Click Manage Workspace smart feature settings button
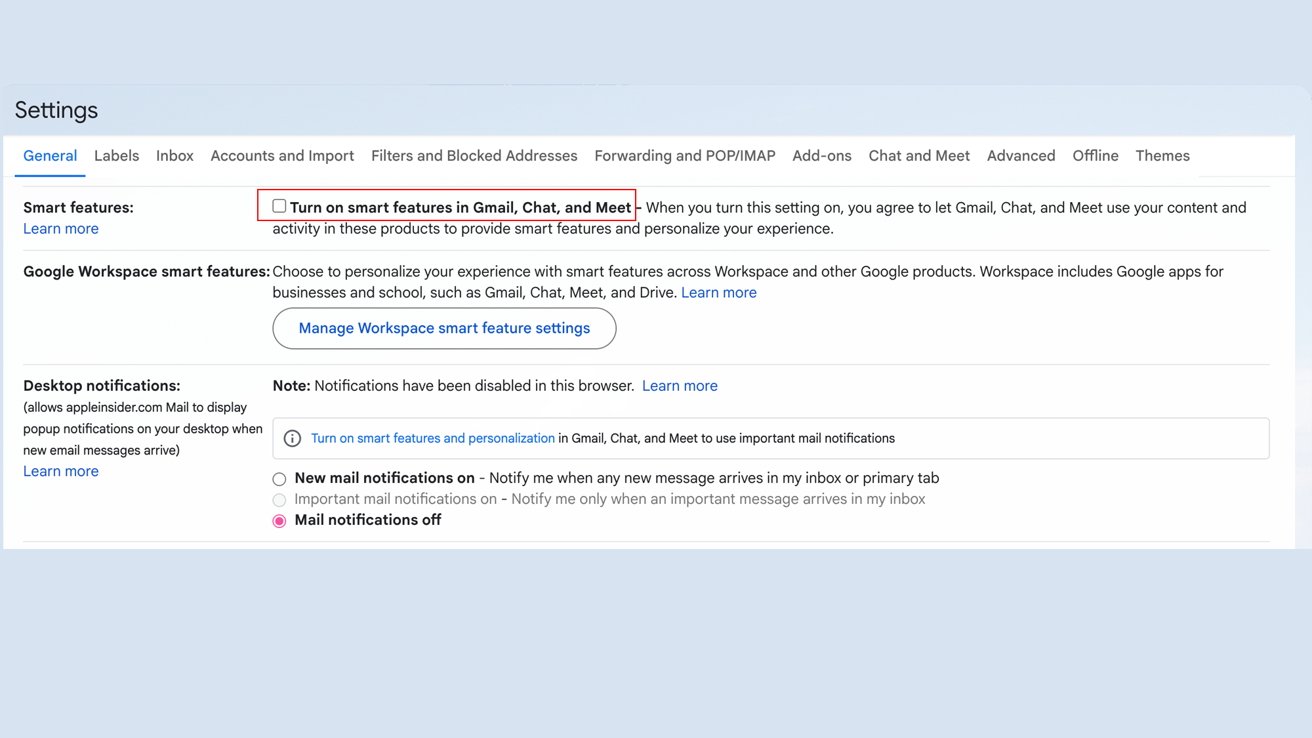 click(444, 328)
